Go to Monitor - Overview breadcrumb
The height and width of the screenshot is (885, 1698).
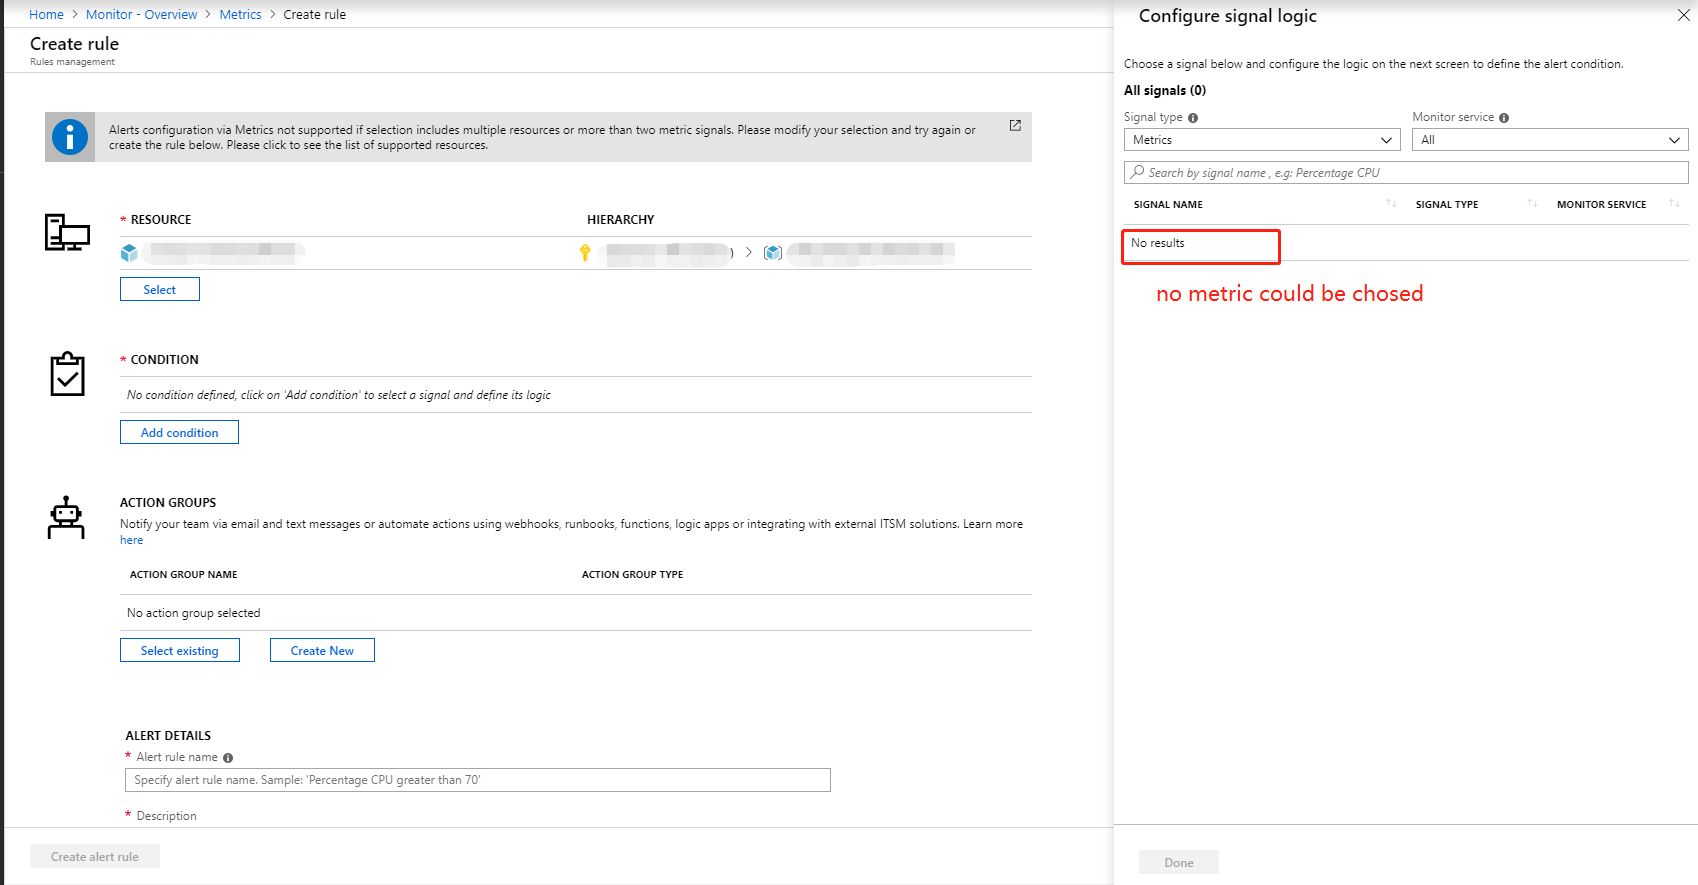coord(141,15)
